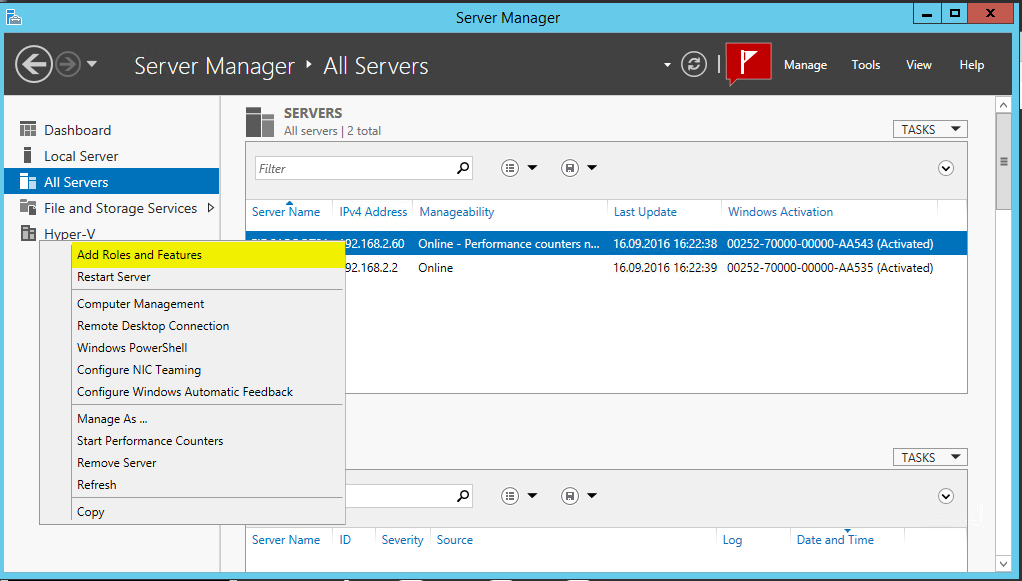The width and height of the screenshot is (1022, 581).
Task: Open the red notifications flag
Action: click(x=748, y=63)
